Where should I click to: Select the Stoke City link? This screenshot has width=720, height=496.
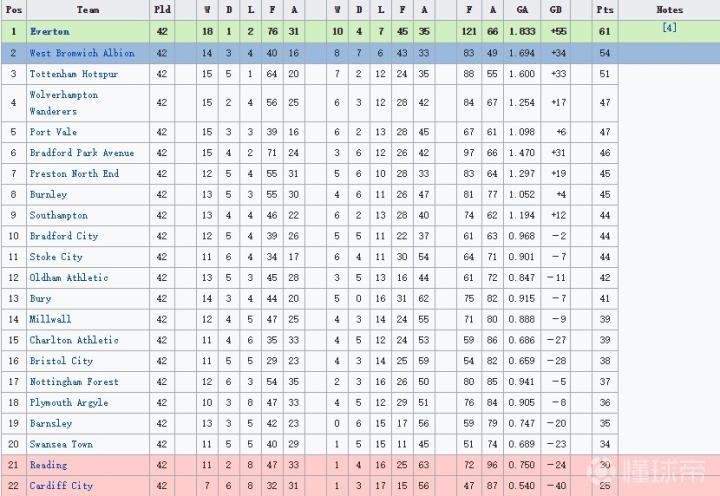(x=56, y=257)
